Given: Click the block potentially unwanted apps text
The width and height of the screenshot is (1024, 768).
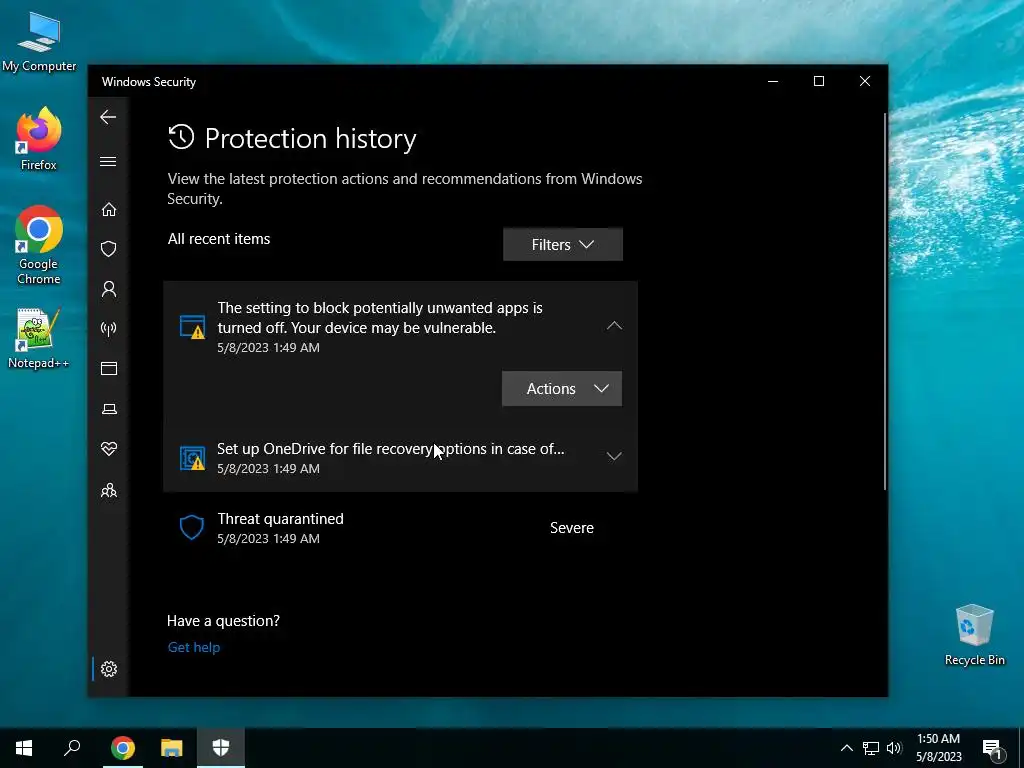Looking at the screenshot, I should (379, 317).
